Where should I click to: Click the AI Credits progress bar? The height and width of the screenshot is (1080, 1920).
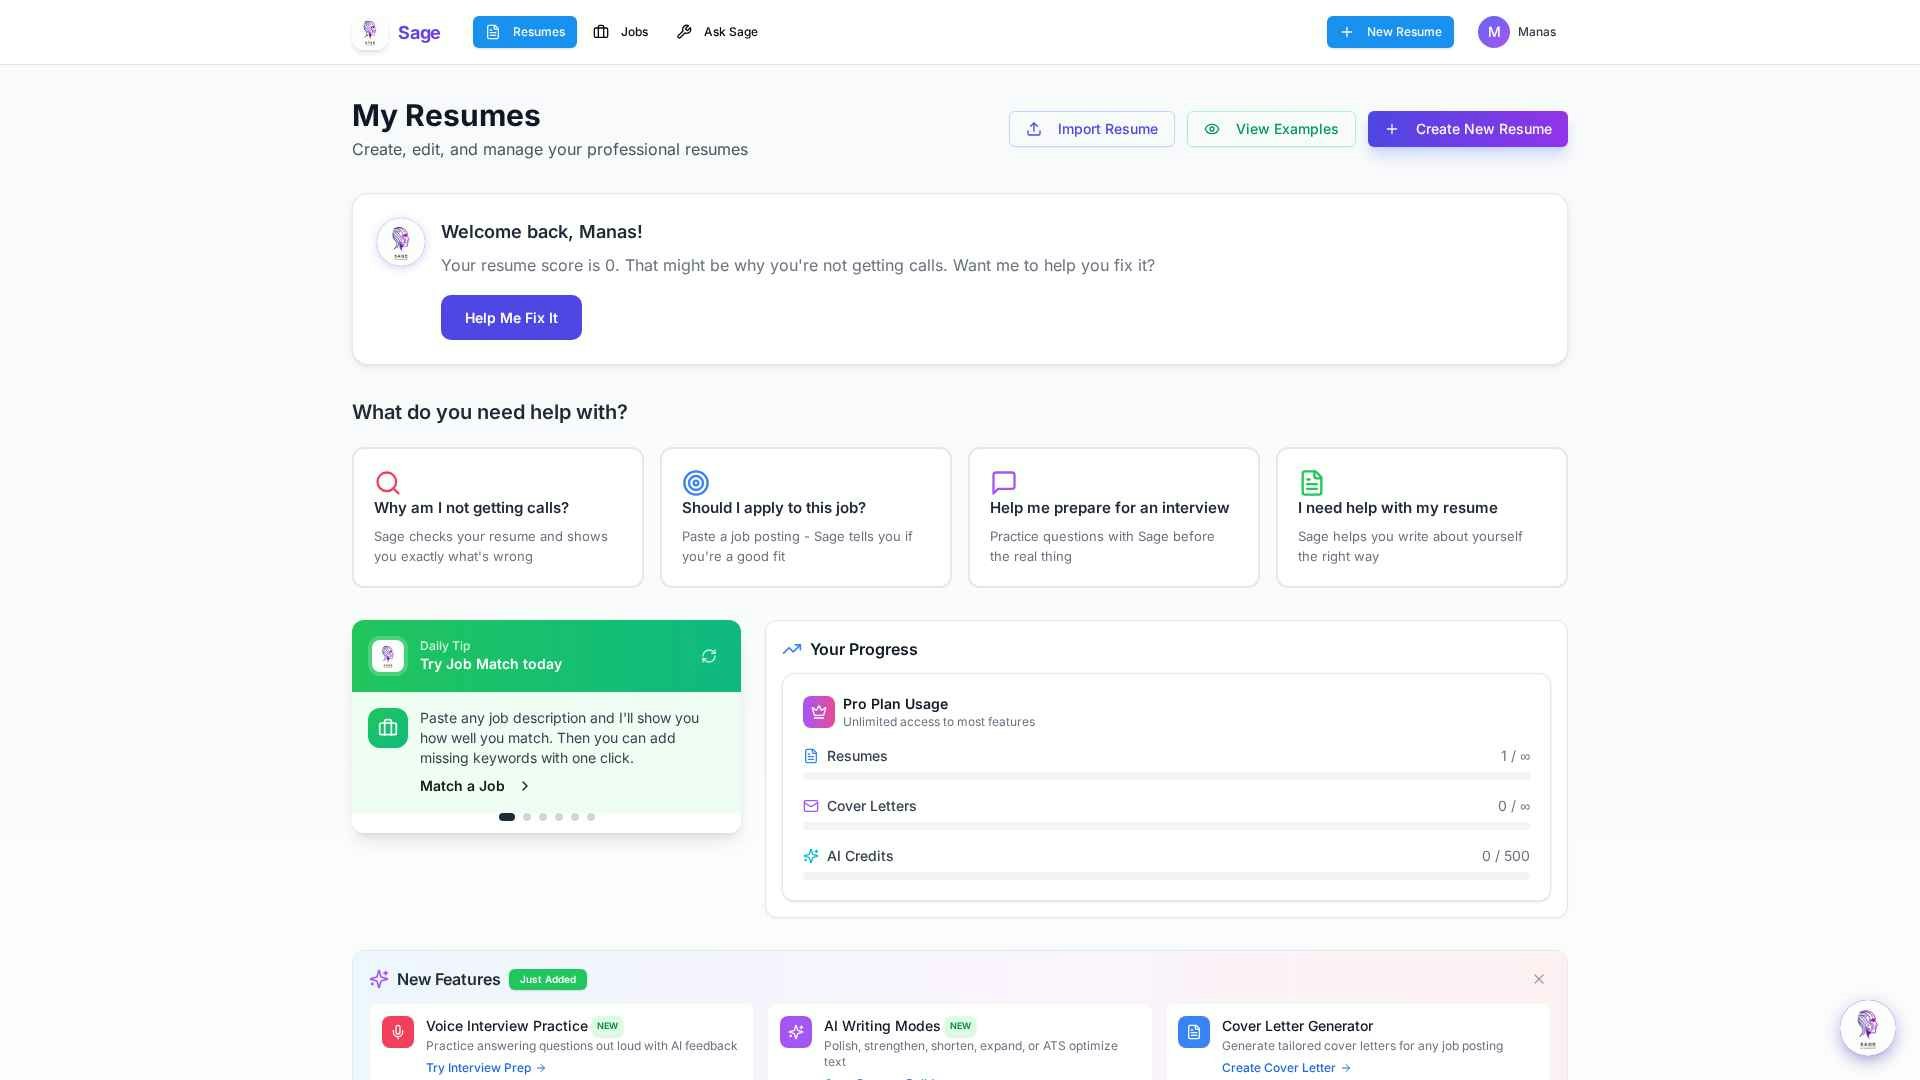coord(1165,876)
